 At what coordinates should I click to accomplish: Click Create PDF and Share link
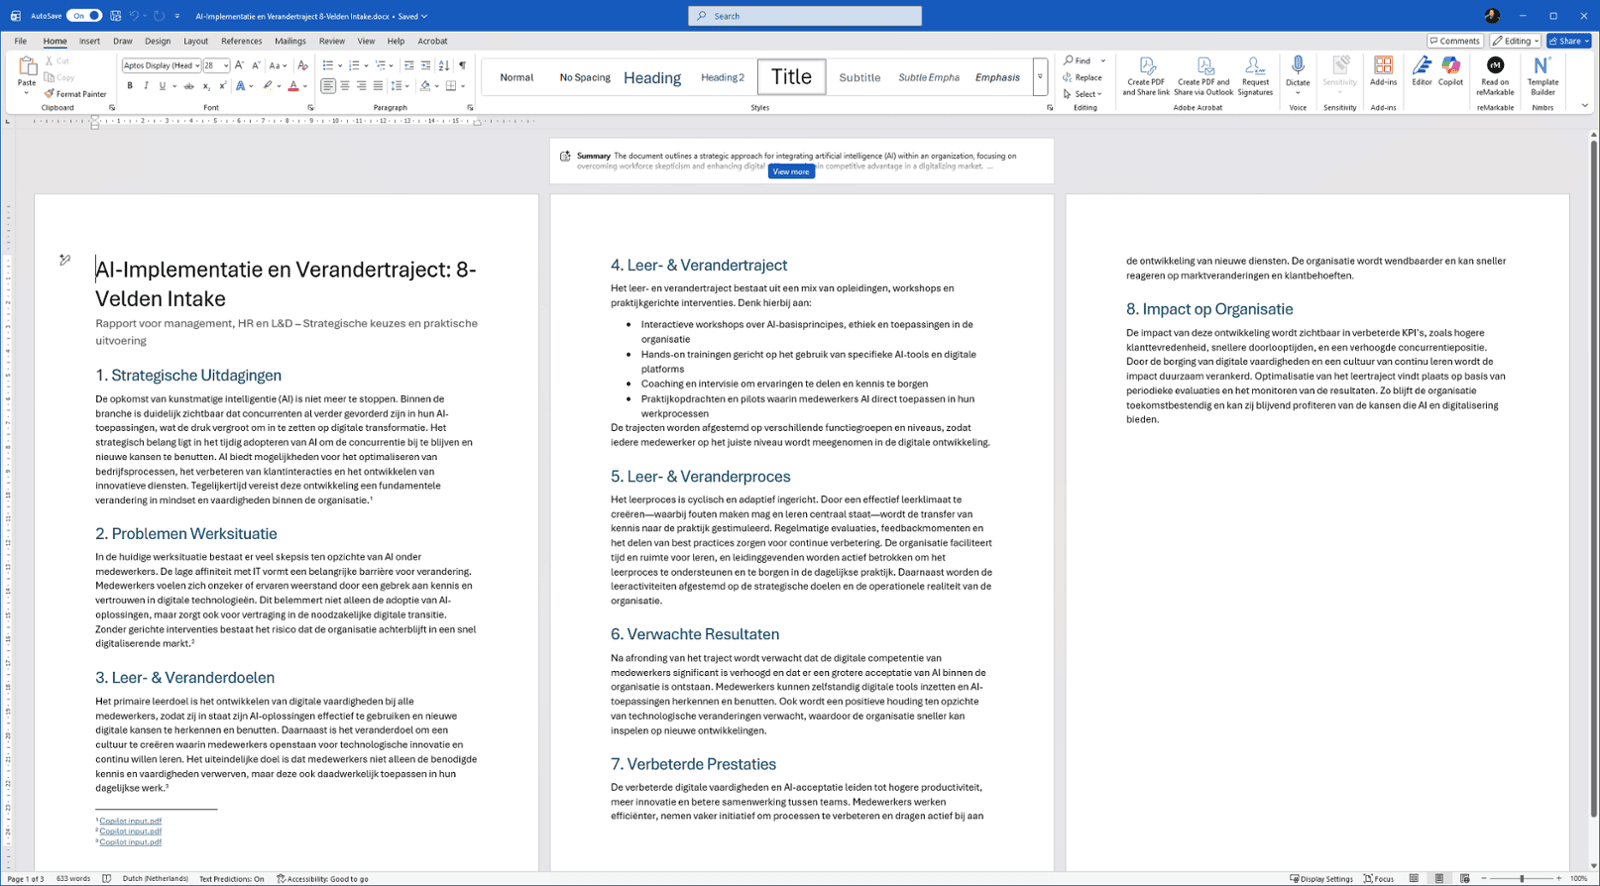(1146, 76)
